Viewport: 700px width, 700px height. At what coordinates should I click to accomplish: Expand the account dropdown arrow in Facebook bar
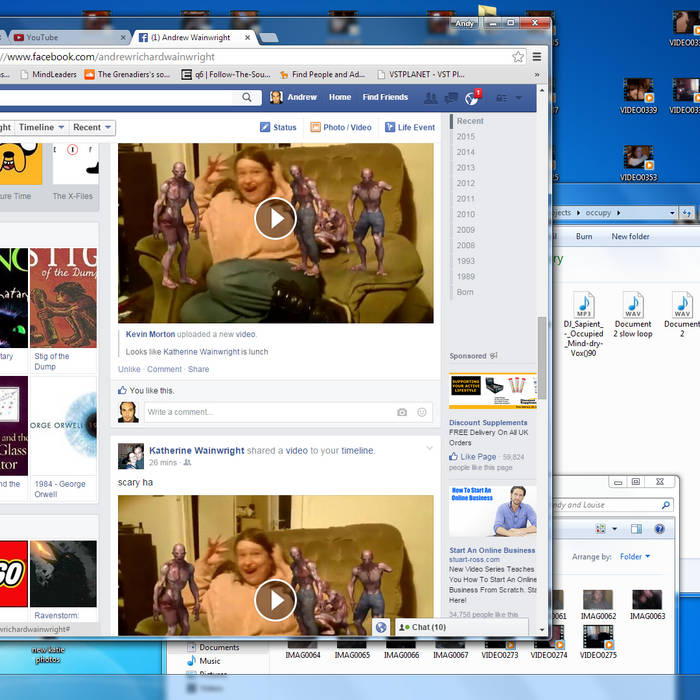pyautogui.click(x=519, y=98)
